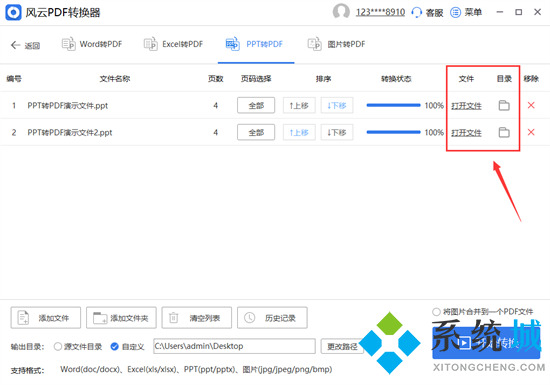
Task: Click the 页码选择 column header
Action: click(256, 79)
